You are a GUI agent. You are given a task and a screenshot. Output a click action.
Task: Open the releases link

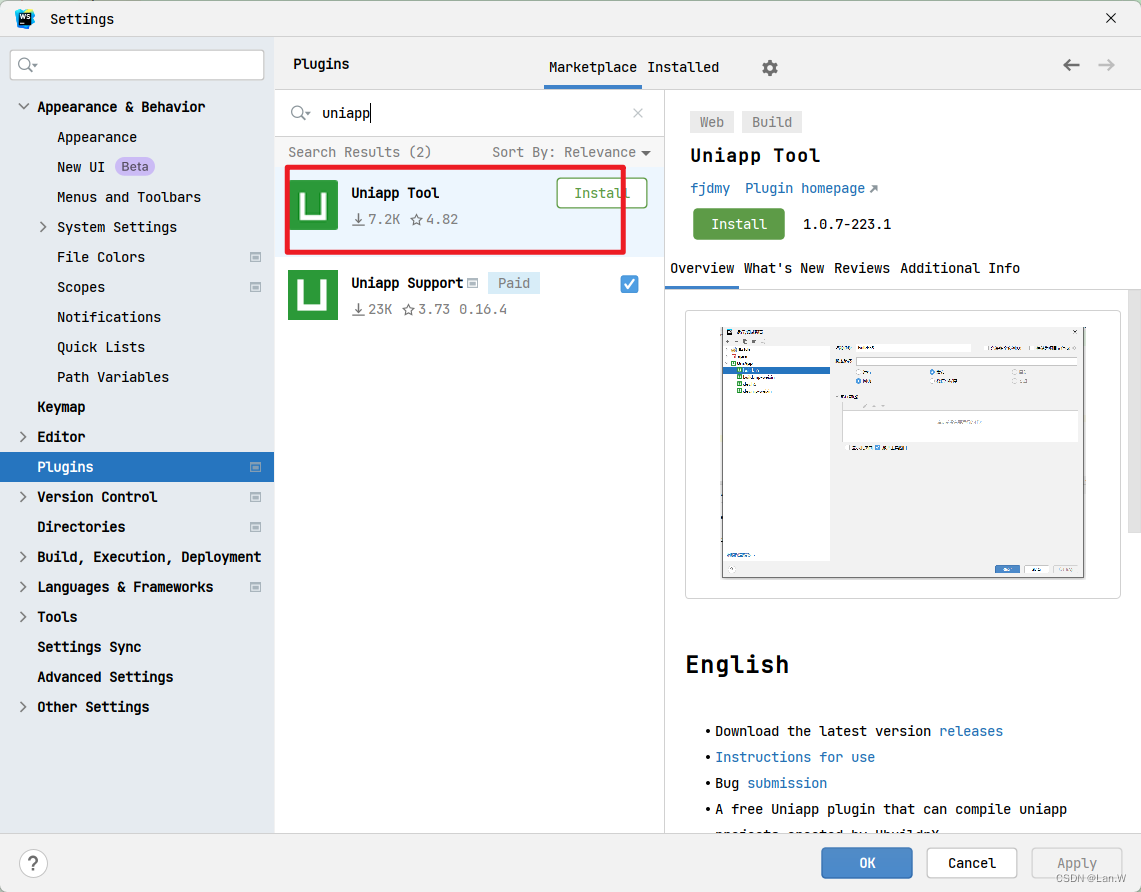pyautogui.click(x=971, y=731)
